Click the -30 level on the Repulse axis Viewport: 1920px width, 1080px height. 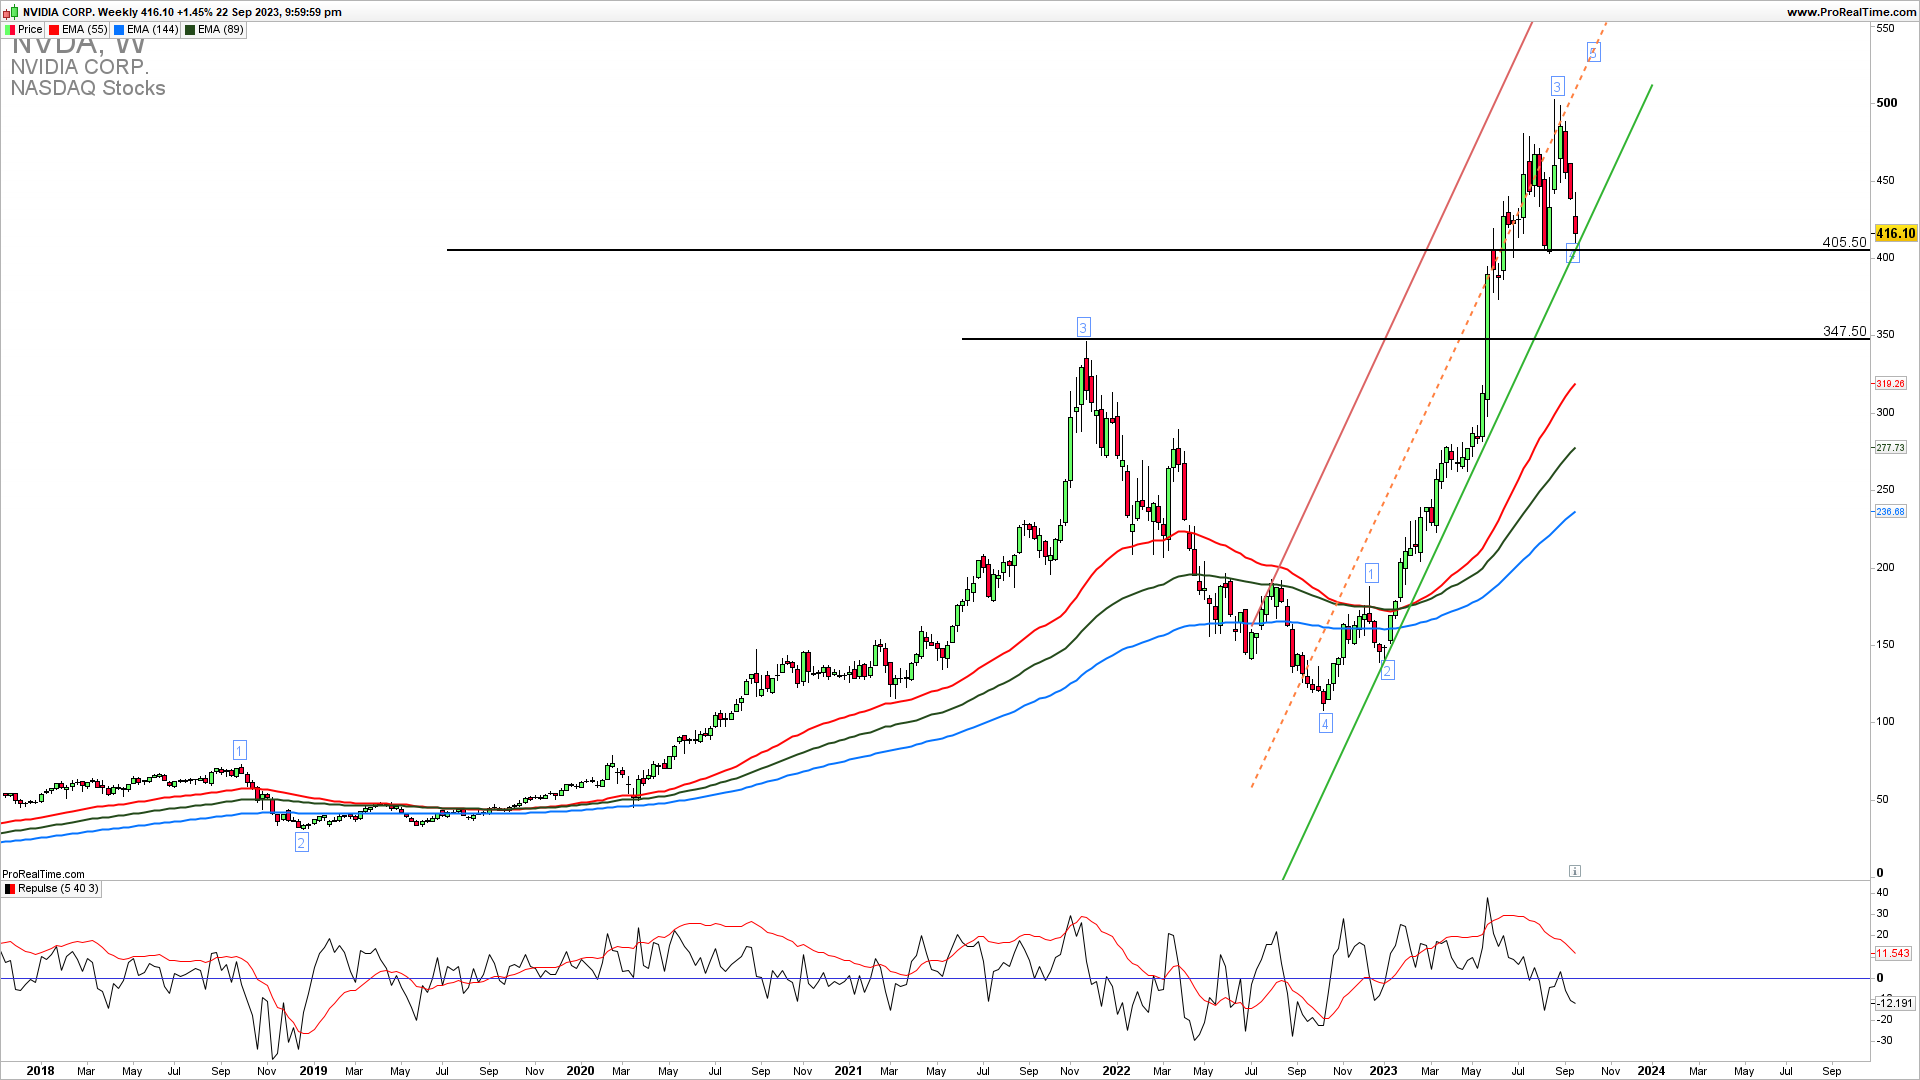click(x=1882, y=1041)
